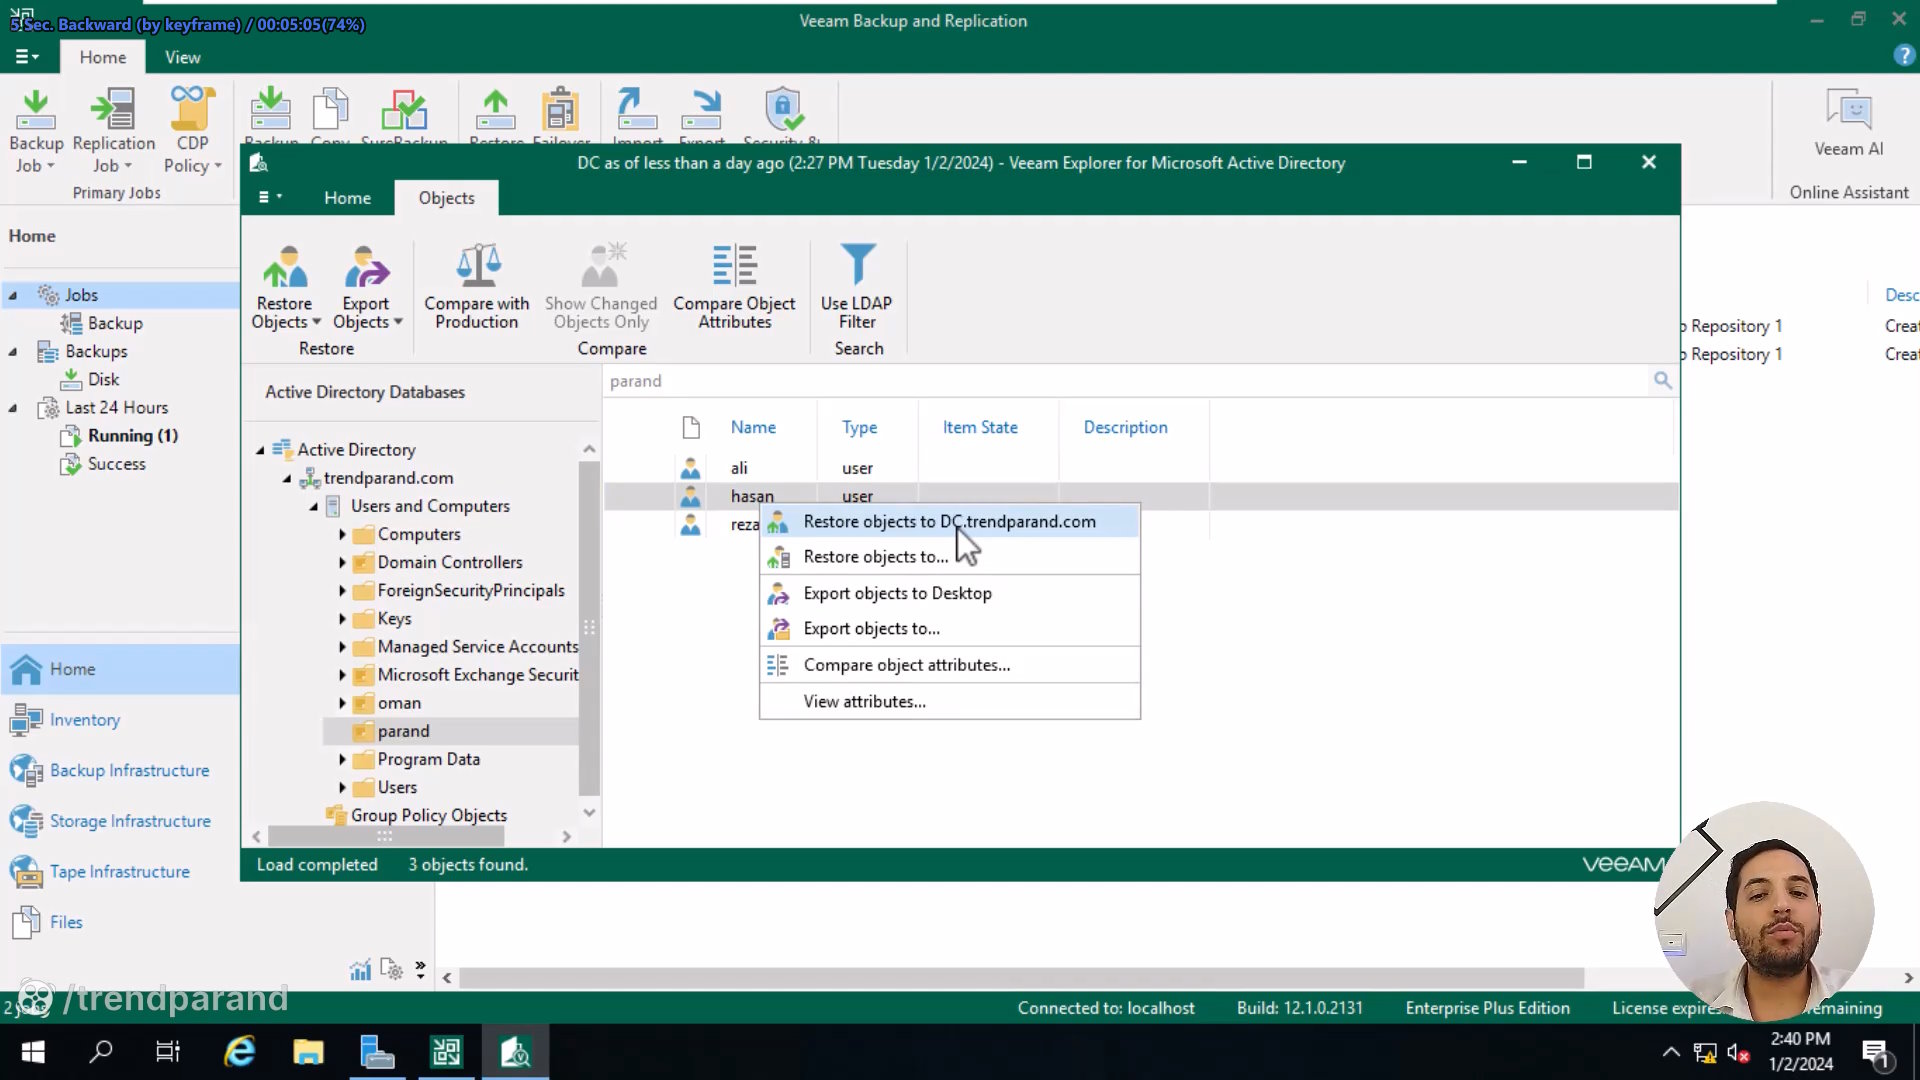Sort the list by Name column
The height and width of the screenshot is (1080, 1920).
753,427
